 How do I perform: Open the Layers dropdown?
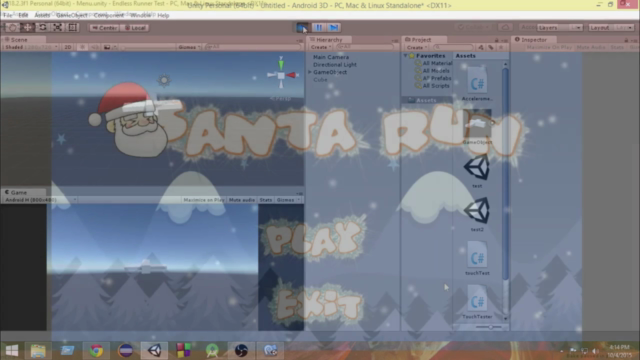click(x=559, y=28)
